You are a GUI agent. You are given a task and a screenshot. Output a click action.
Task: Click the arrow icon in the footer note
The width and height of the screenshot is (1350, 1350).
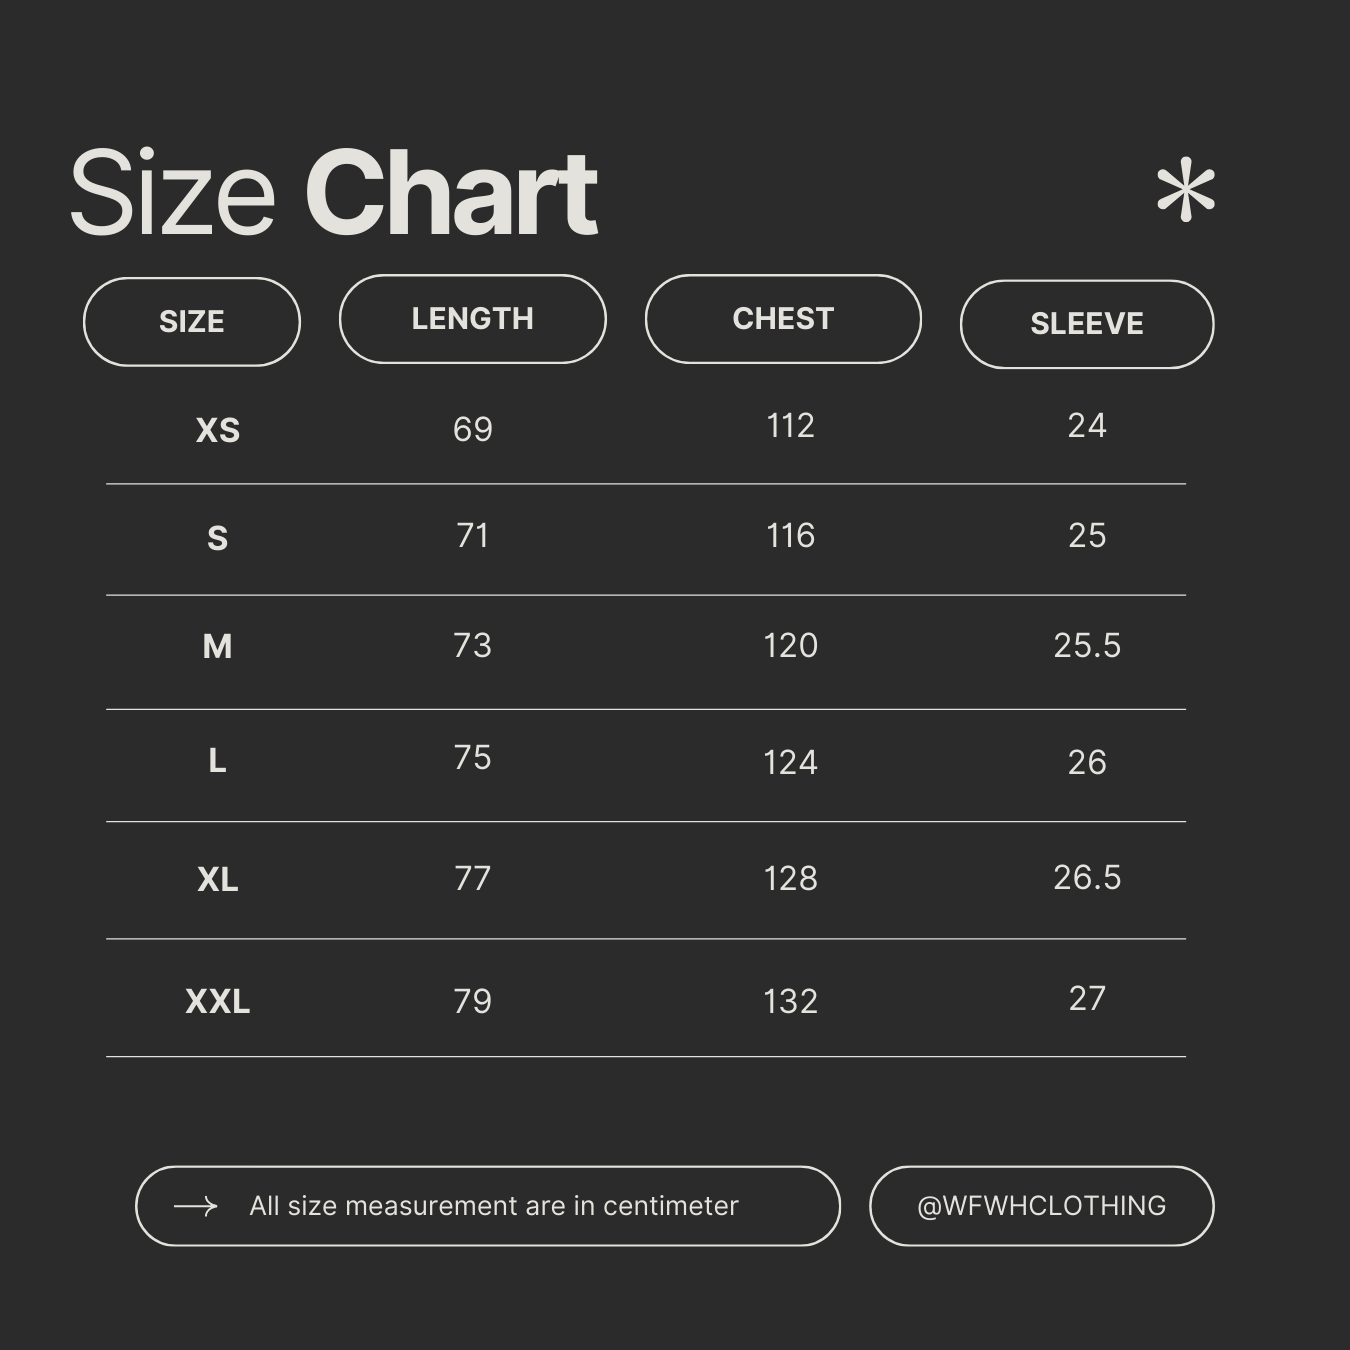coord(196,1206)
